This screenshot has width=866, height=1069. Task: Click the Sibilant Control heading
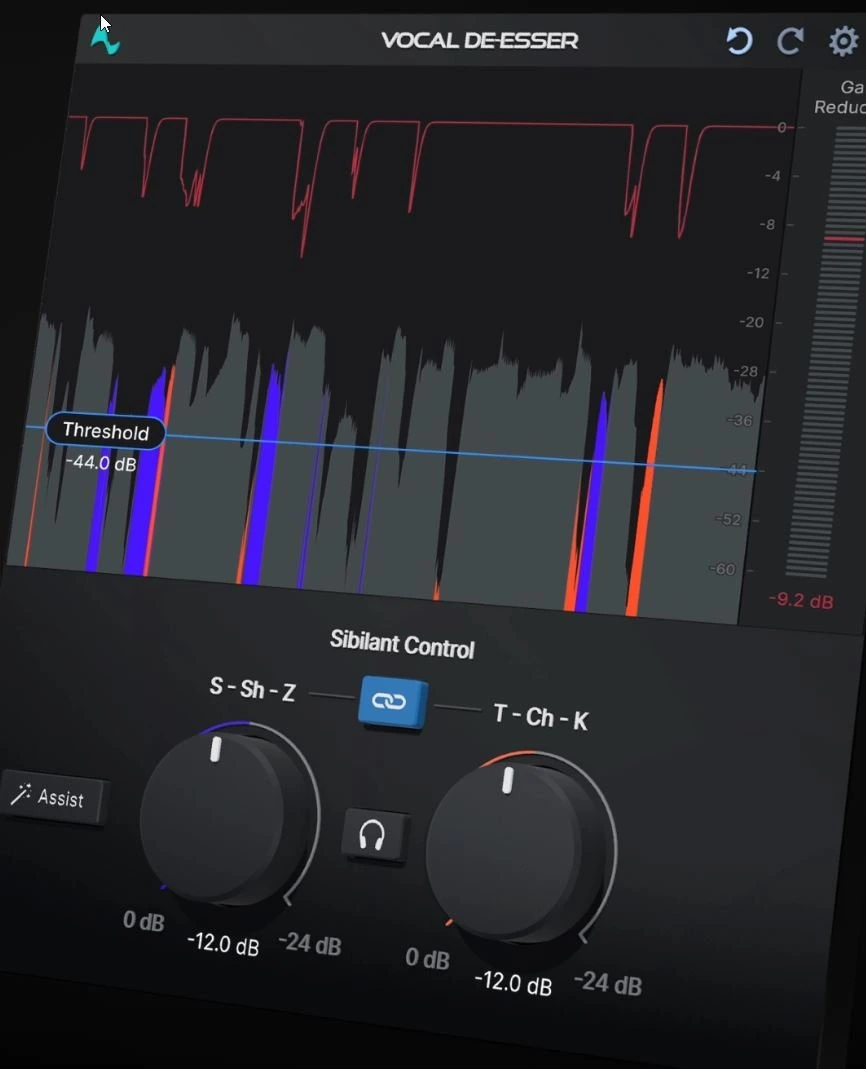(402, 644)
